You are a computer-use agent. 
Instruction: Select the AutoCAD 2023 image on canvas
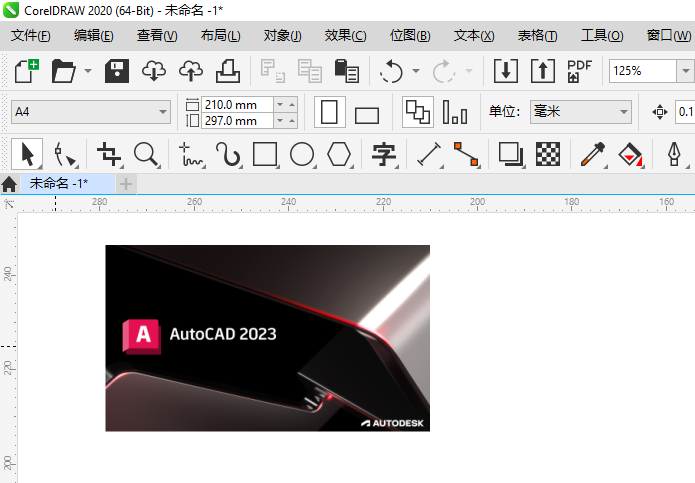(x=267, y=338)
